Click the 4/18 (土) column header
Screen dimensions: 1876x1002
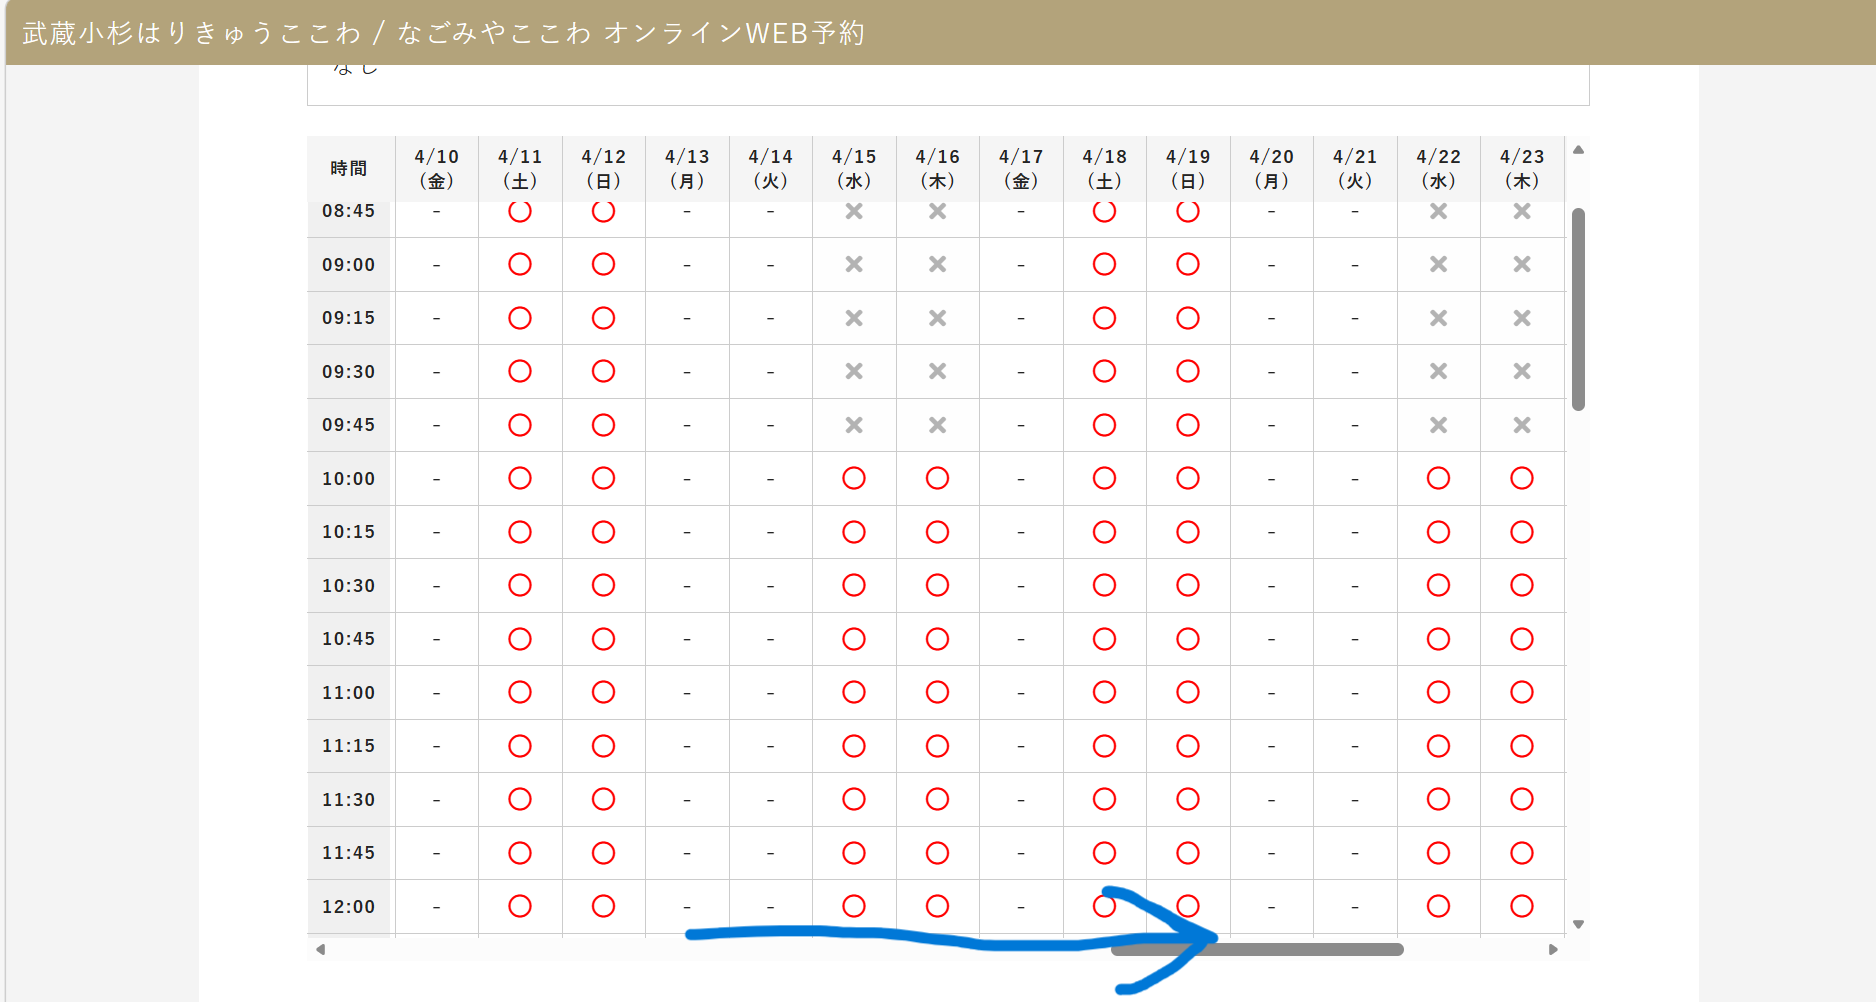pos(1104,169)
